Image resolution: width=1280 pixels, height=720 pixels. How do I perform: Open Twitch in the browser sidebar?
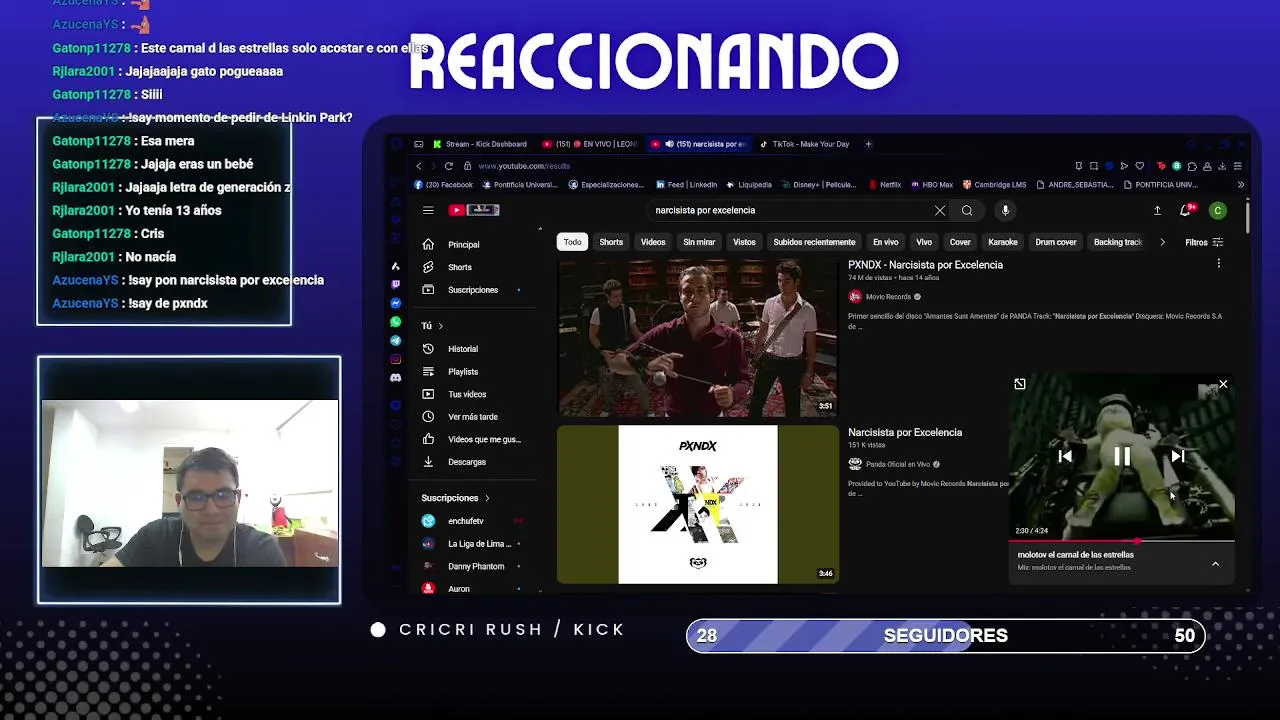coord(396,284)
